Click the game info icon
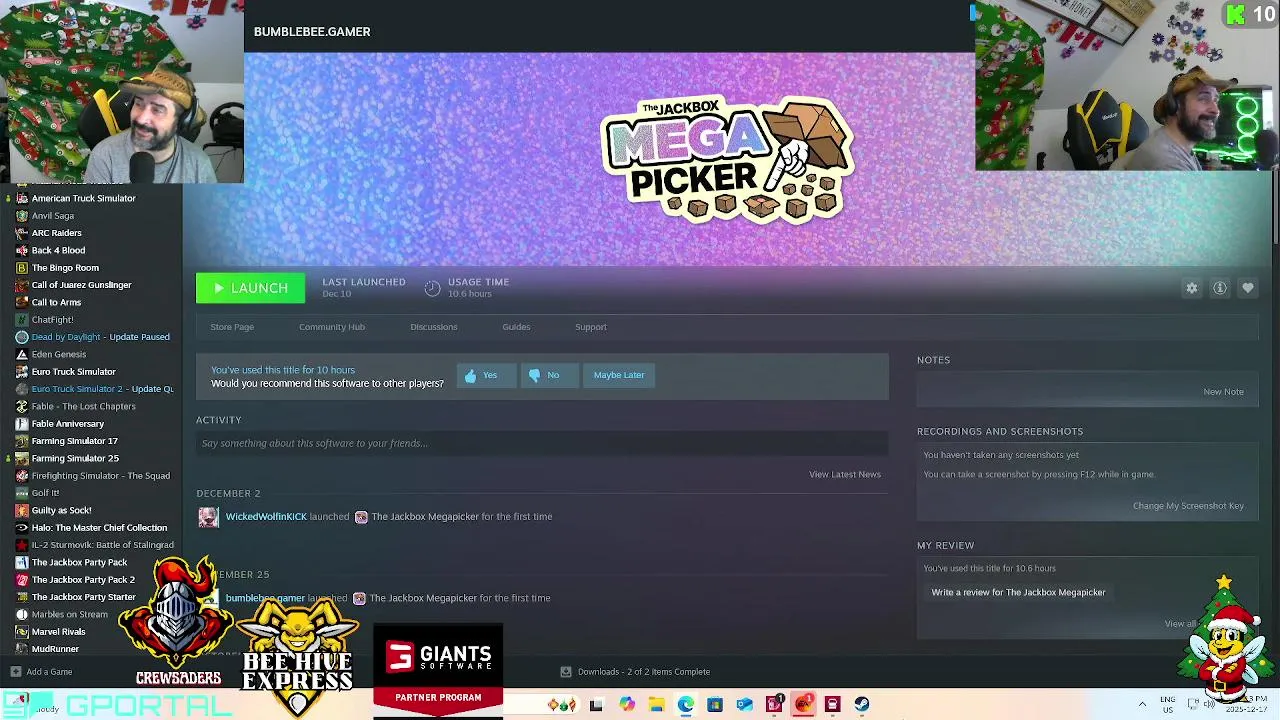The image size is (1280, 720). click(x=1220, y=288)
